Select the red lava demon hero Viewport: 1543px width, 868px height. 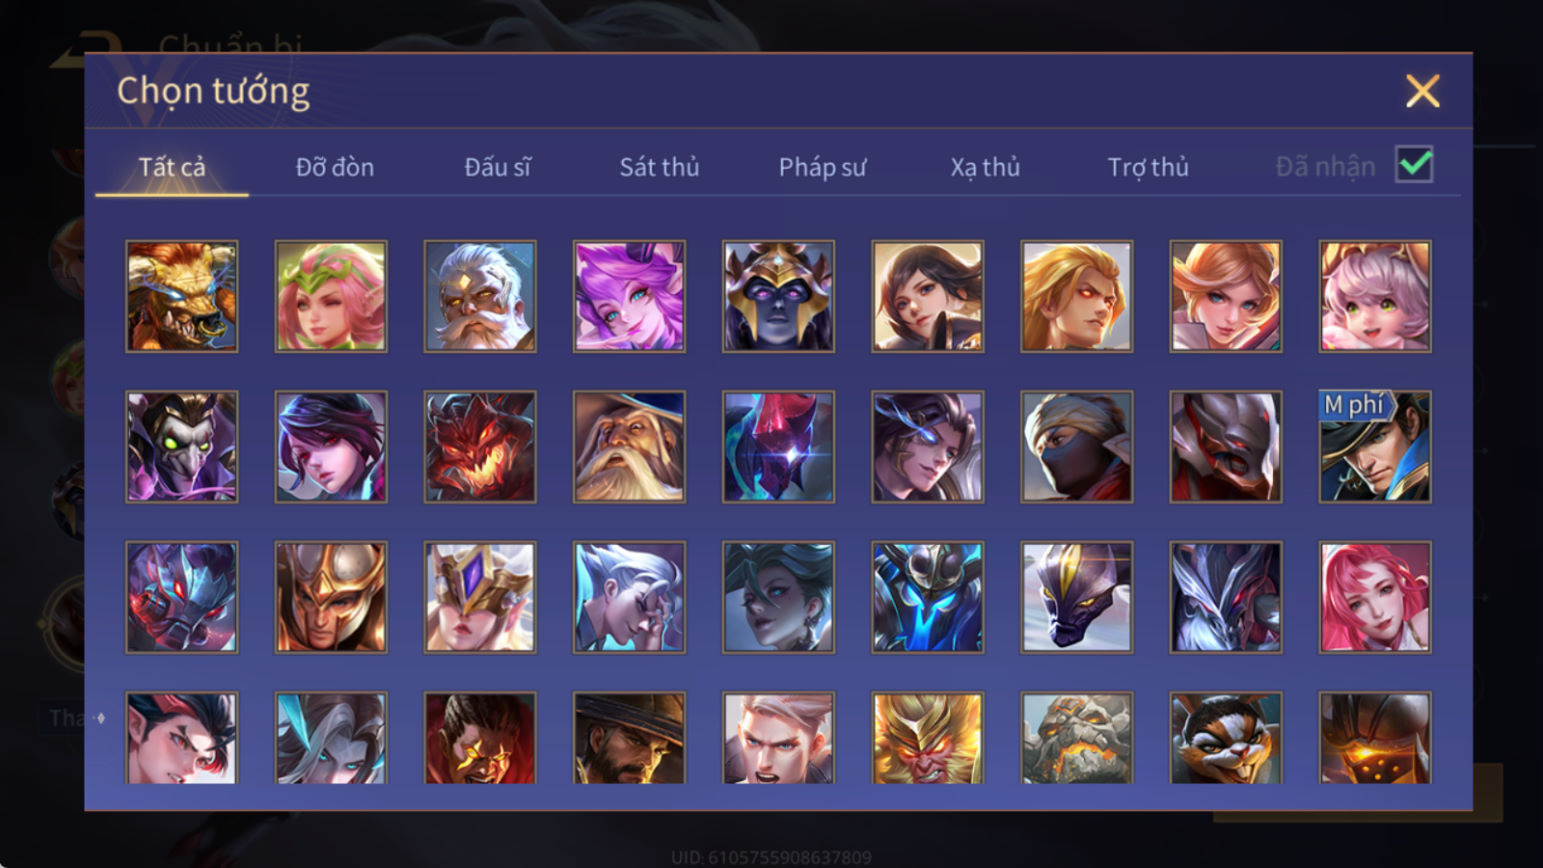point(480,446)
